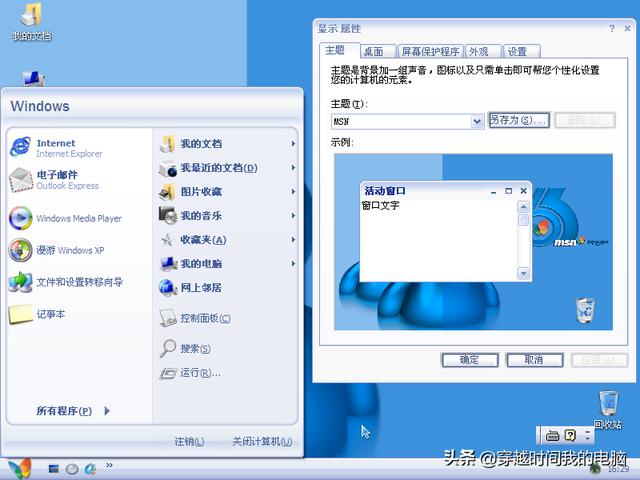
Task: Click show desktop quick launch icon
Action: click(53, 469)
